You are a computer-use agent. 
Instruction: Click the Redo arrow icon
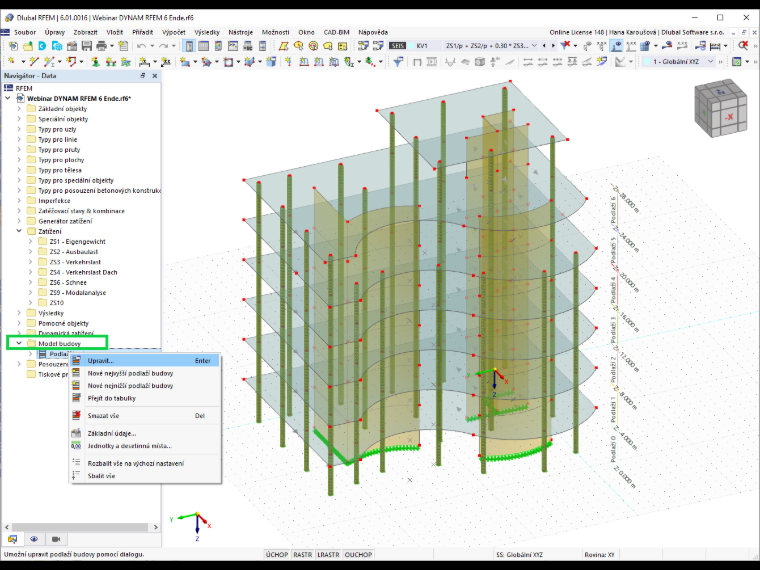tap(163, 46)
